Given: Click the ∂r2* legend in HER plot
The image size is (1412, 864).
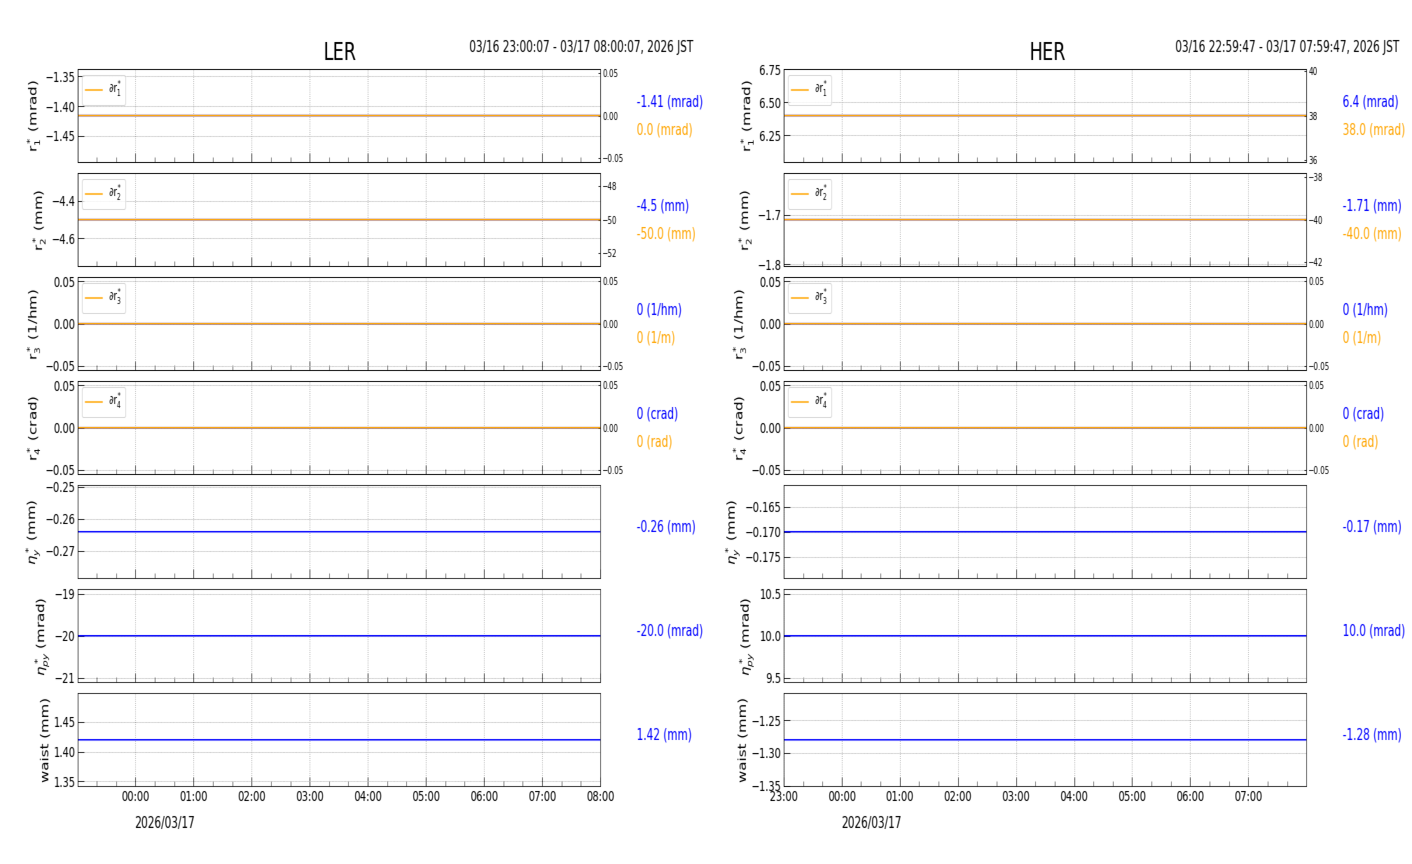Looking at the screenshot, I should (x=810, y=194).
